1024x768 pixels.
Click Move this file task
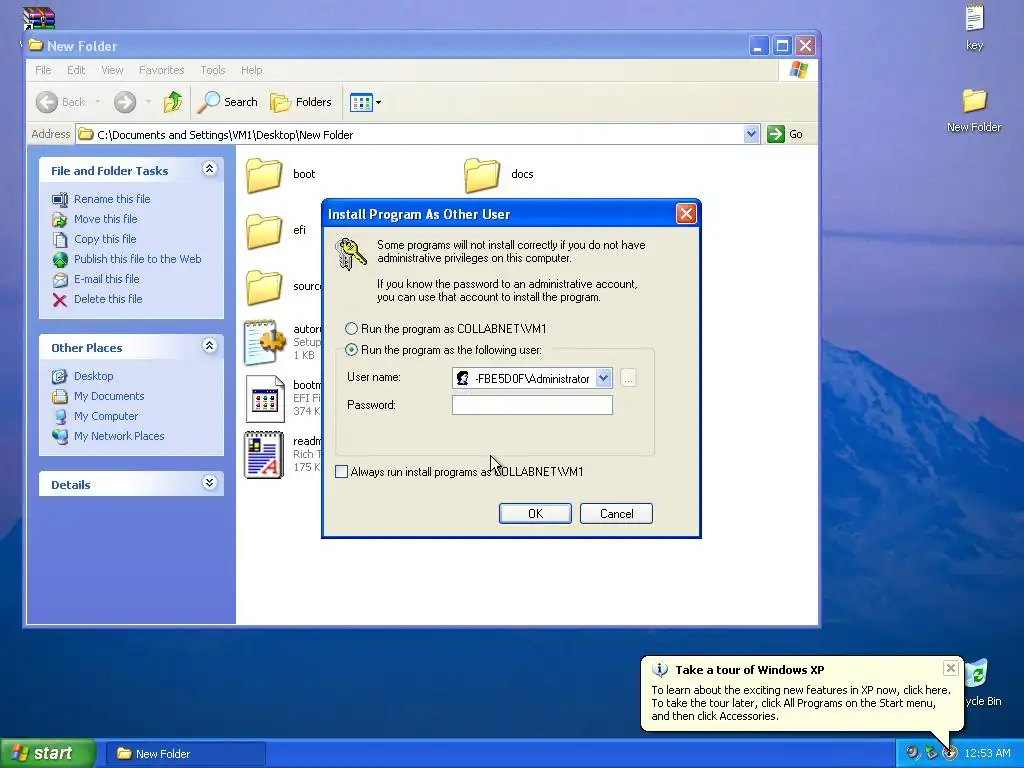pos(105,219)
